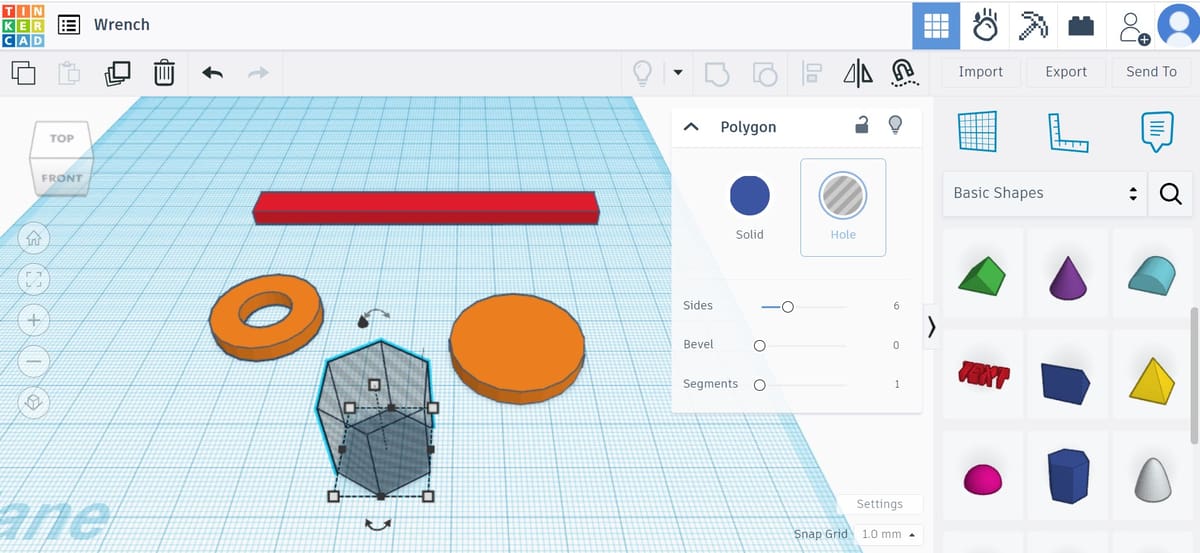Zoom in with plus icon

click(34, 321)
